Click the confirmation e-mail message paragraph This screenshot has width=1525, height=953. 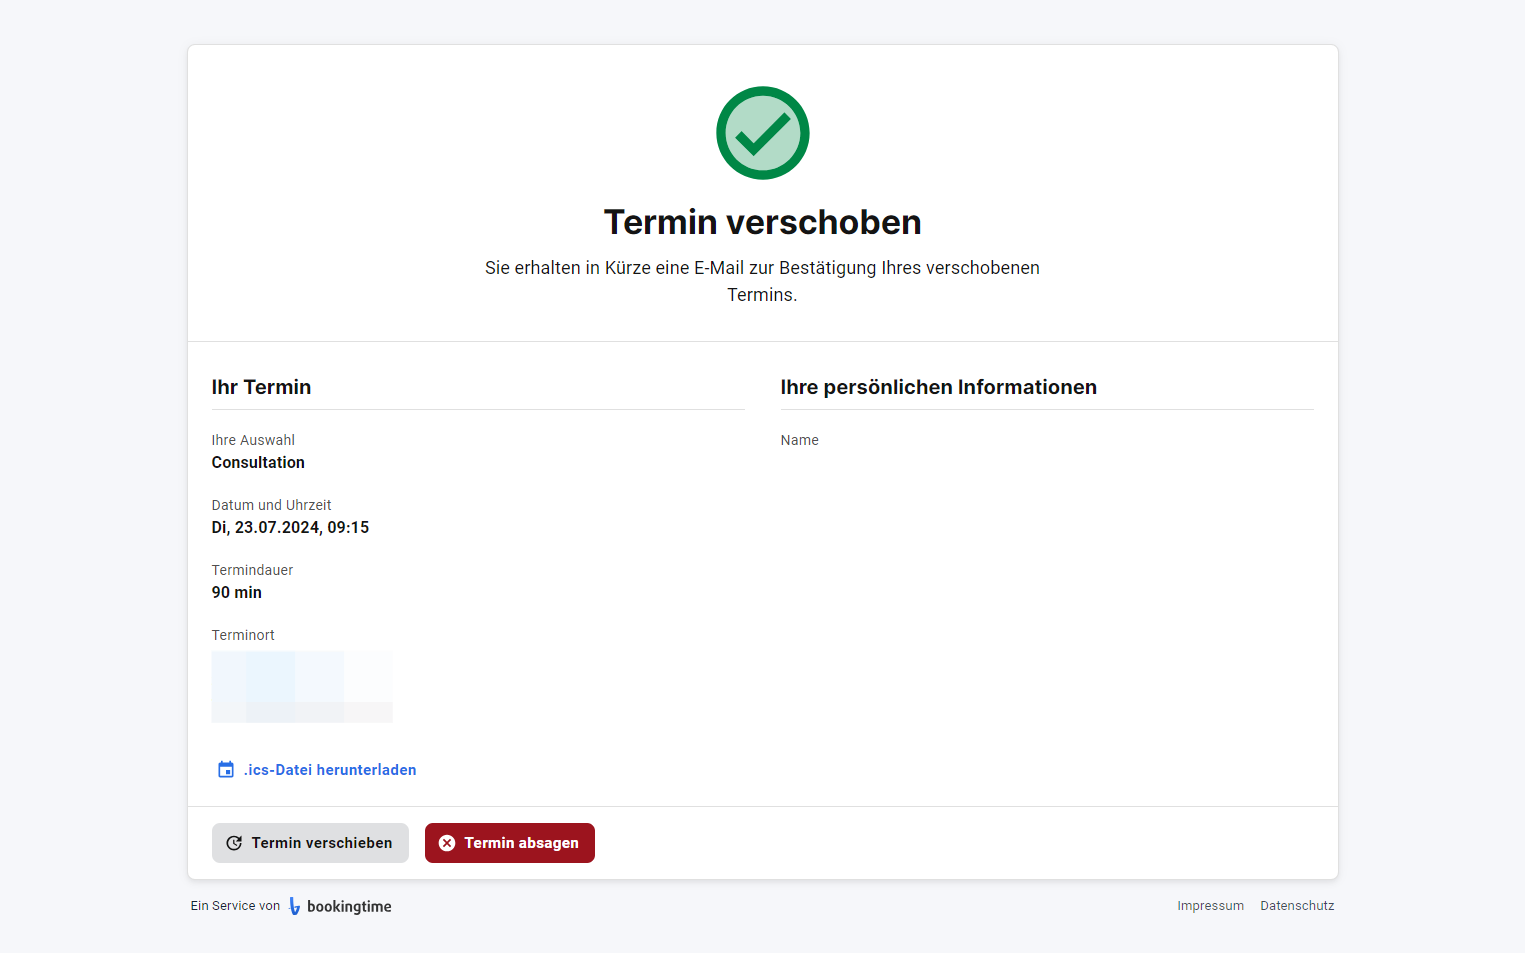762,281
